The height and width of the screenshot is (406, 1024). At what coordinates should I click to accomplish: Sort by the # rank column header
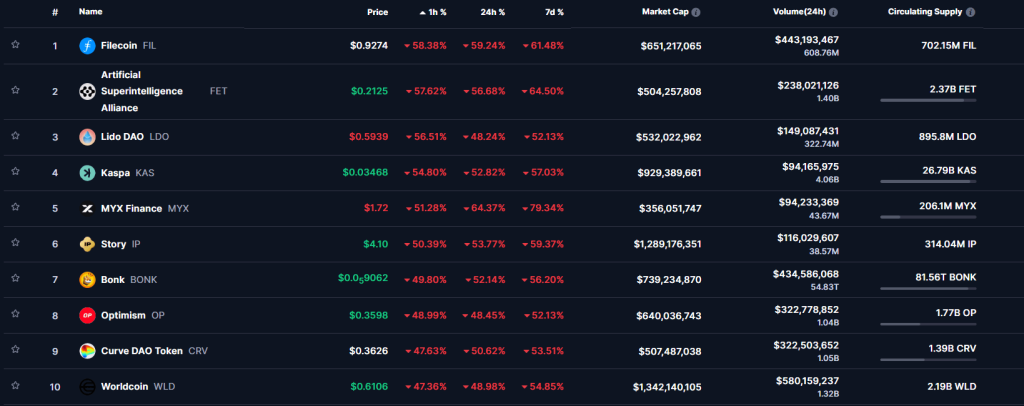[56, 12]
